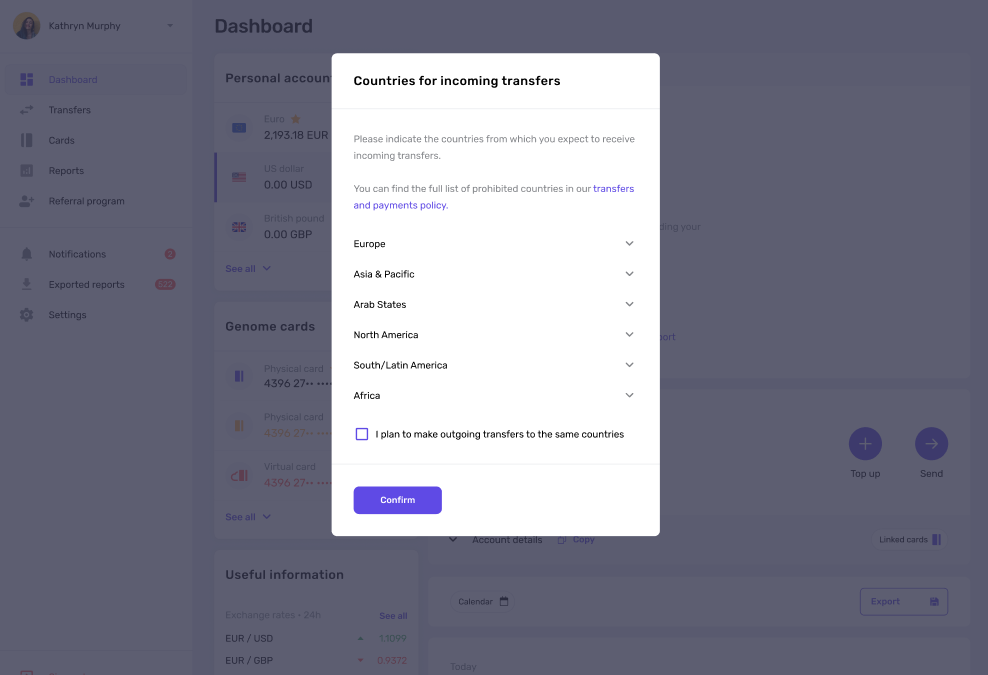Open the Settings menu item
The width and height of the screenshot is (988, 675).
pyautogui.click(x=96, y=314)
